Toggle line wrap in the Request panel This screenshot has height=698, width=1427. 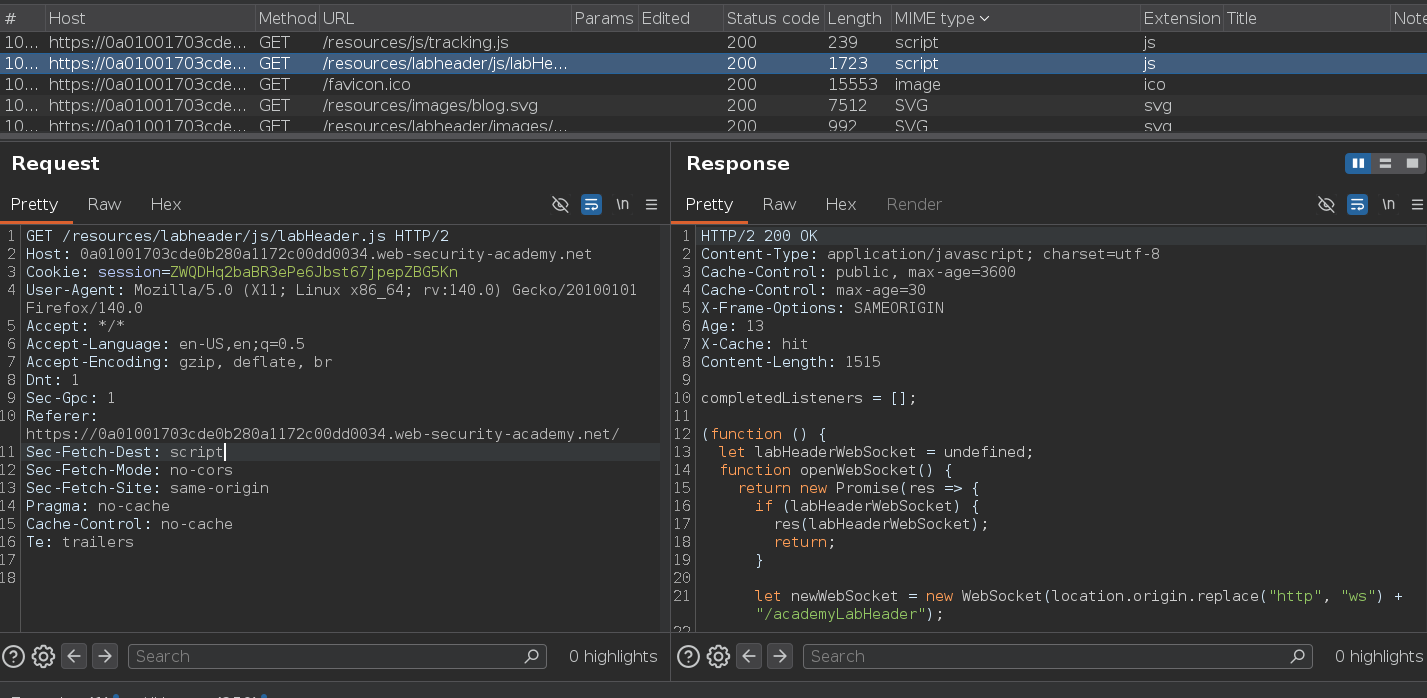[x=591, y=204]
